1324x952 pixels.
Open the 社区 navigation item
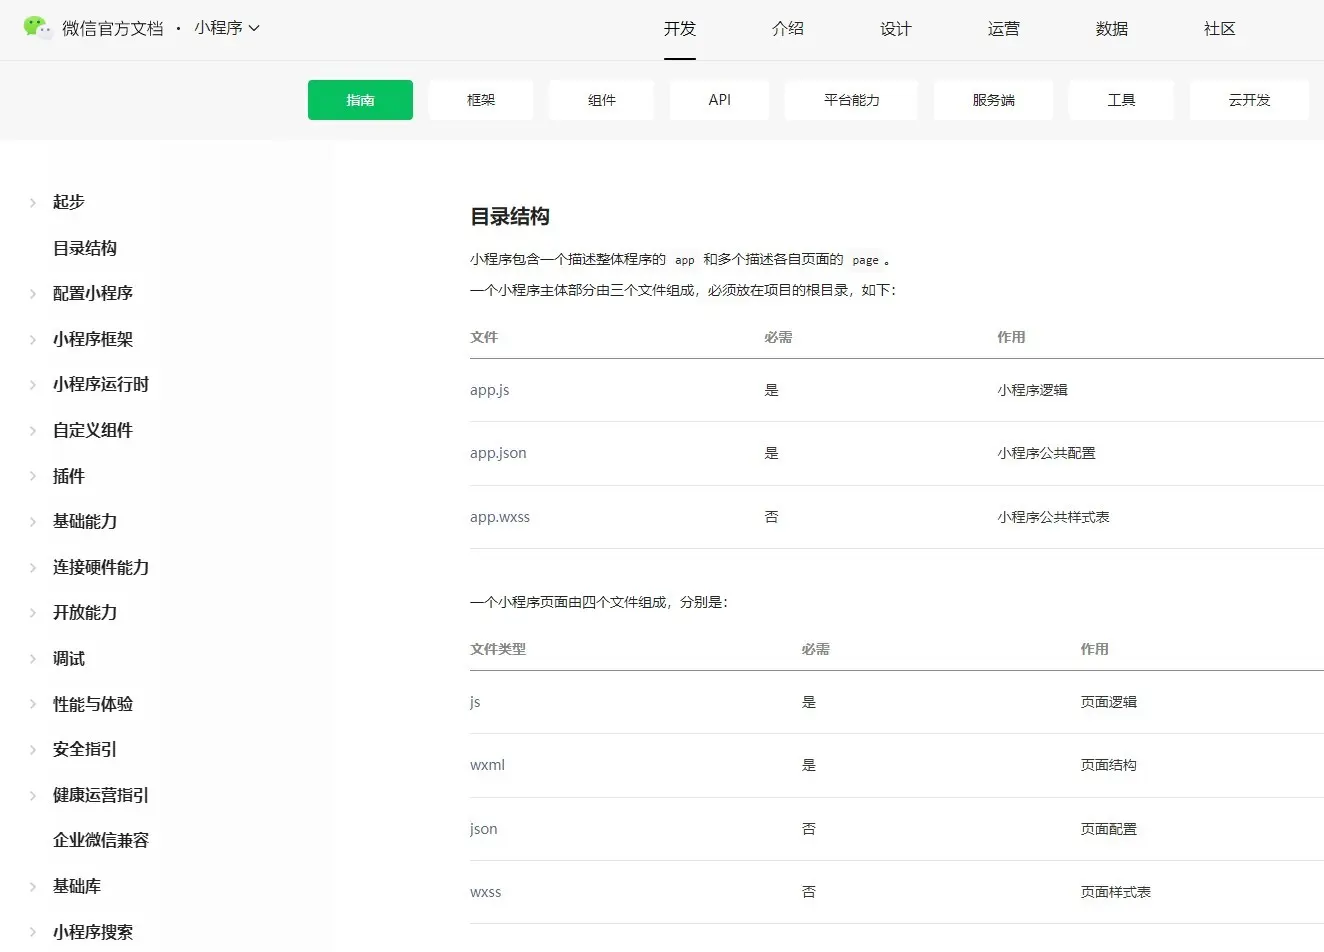tap(1219, 29)
